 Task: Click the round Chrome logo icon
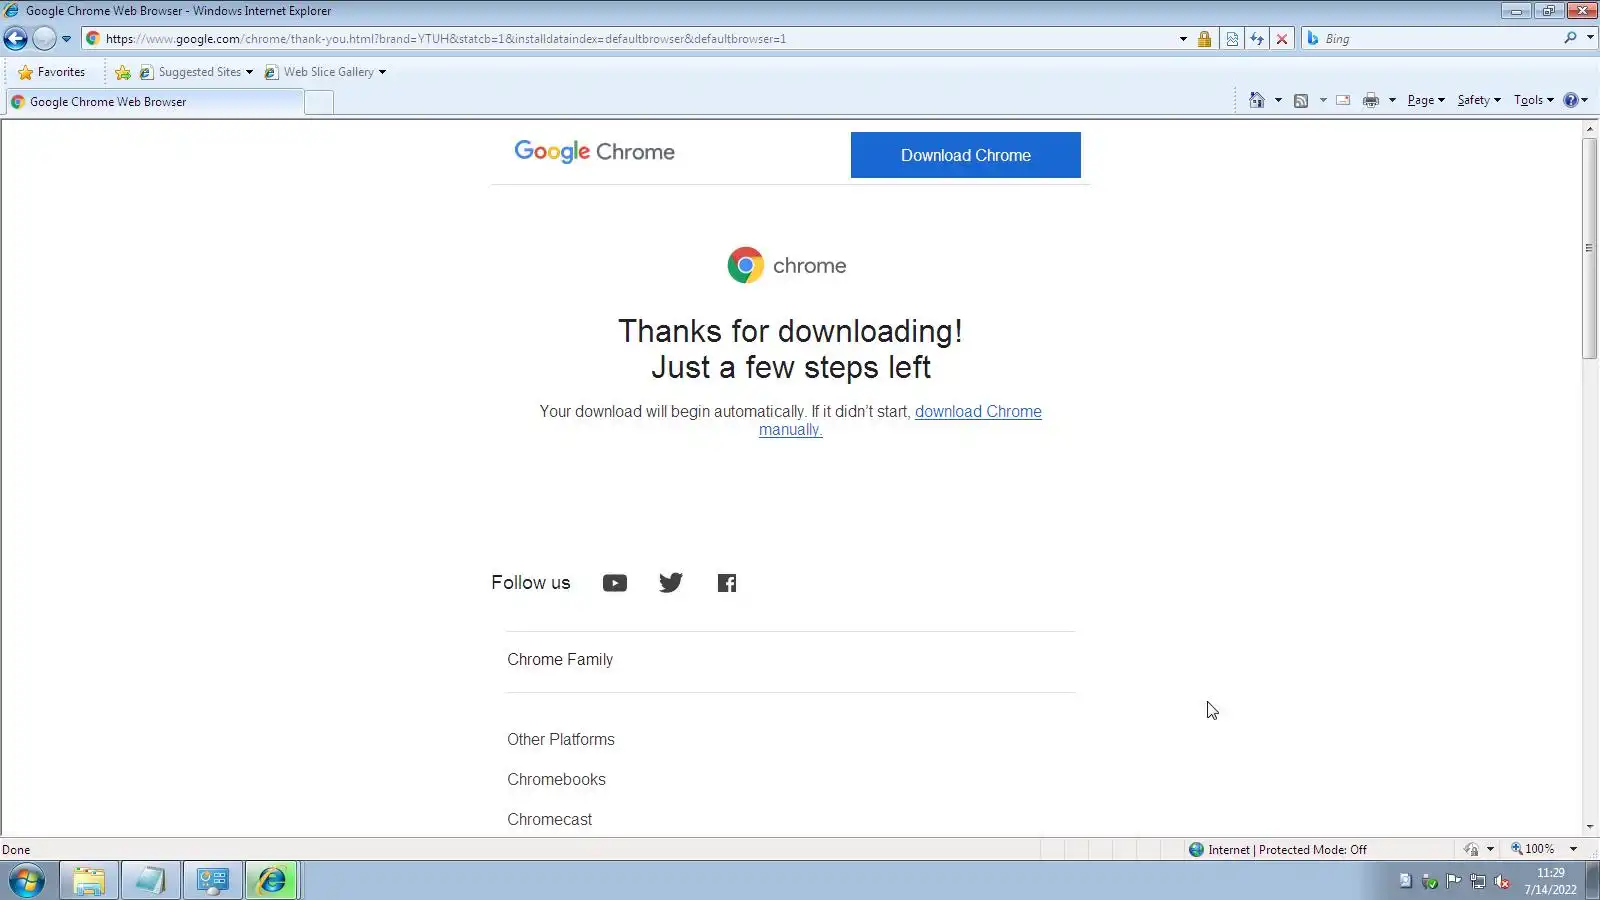(745, 265)
